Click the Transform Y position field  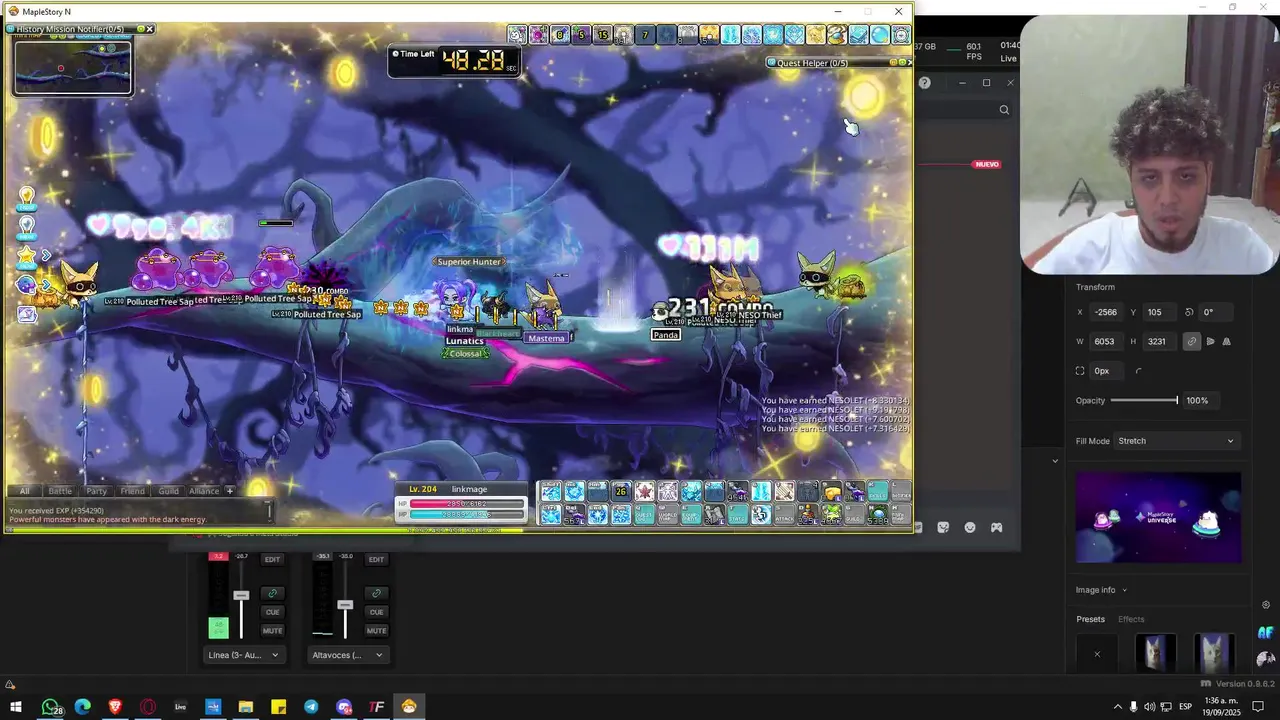click(x=1158, y=312)
